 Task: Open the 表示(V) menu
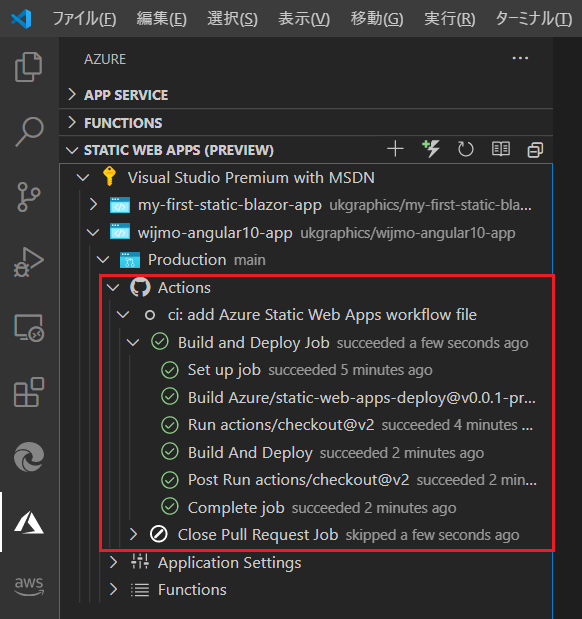(x=304, y=19)
